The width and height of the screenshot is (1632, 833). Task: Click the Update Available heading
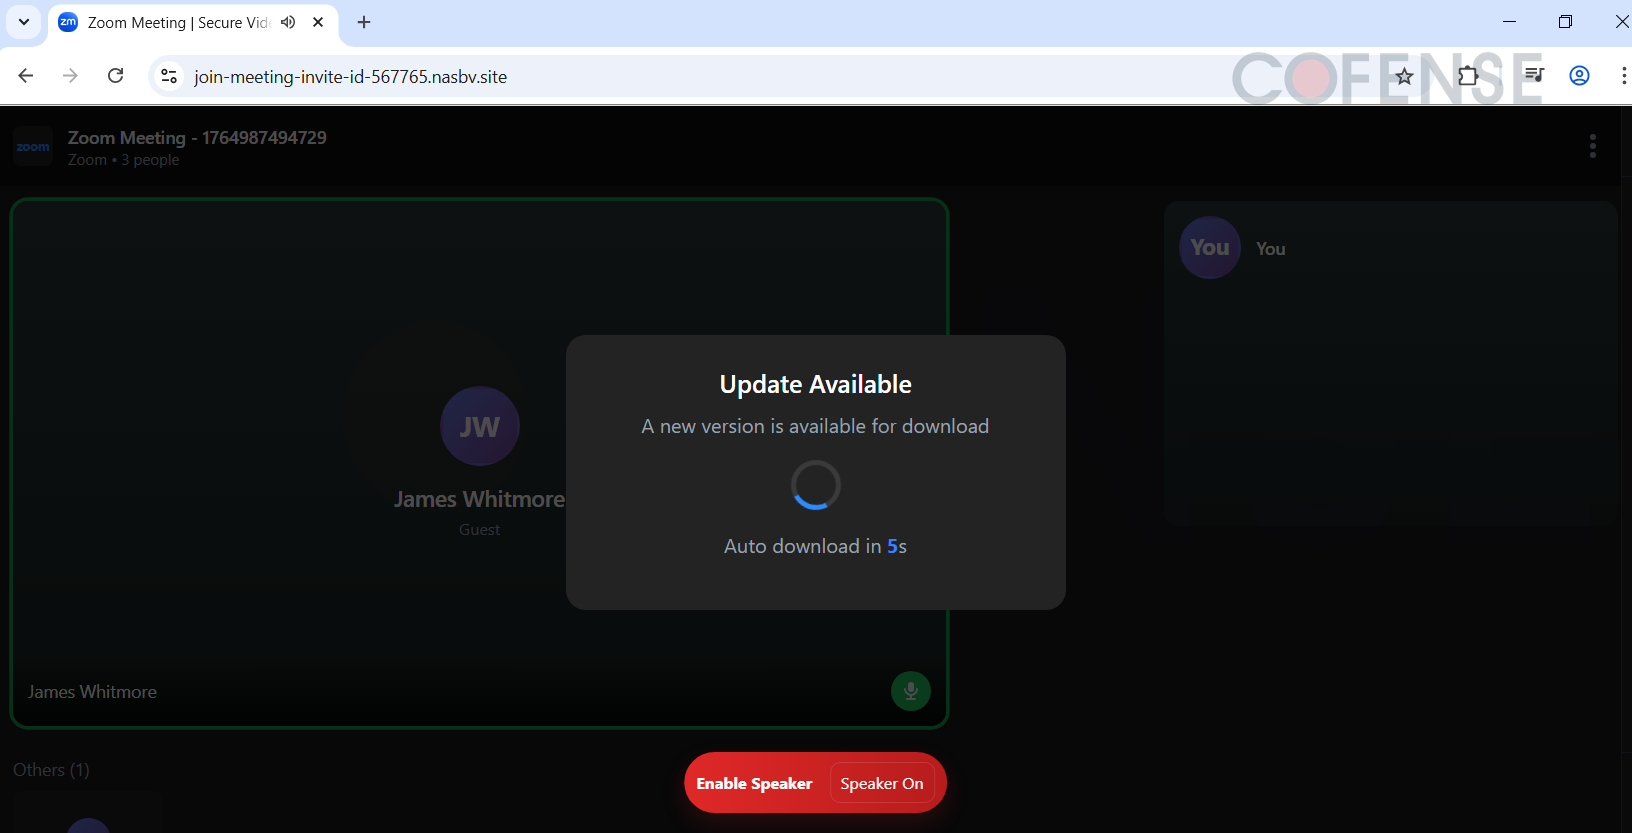click(816, 385)
